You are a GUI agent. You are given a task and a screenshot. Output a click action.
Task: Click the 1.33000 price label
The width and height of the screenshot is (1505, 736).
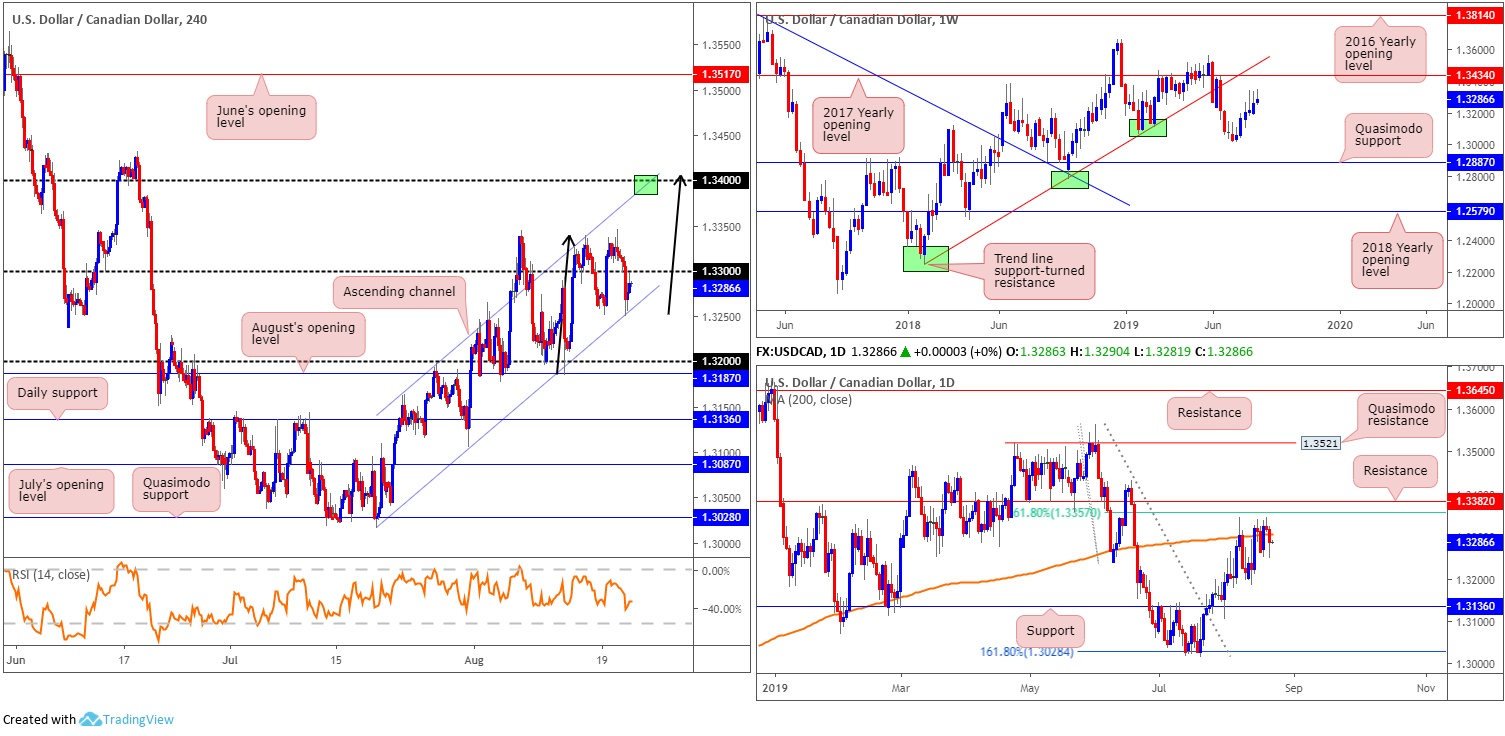click(x=723, y=271)
